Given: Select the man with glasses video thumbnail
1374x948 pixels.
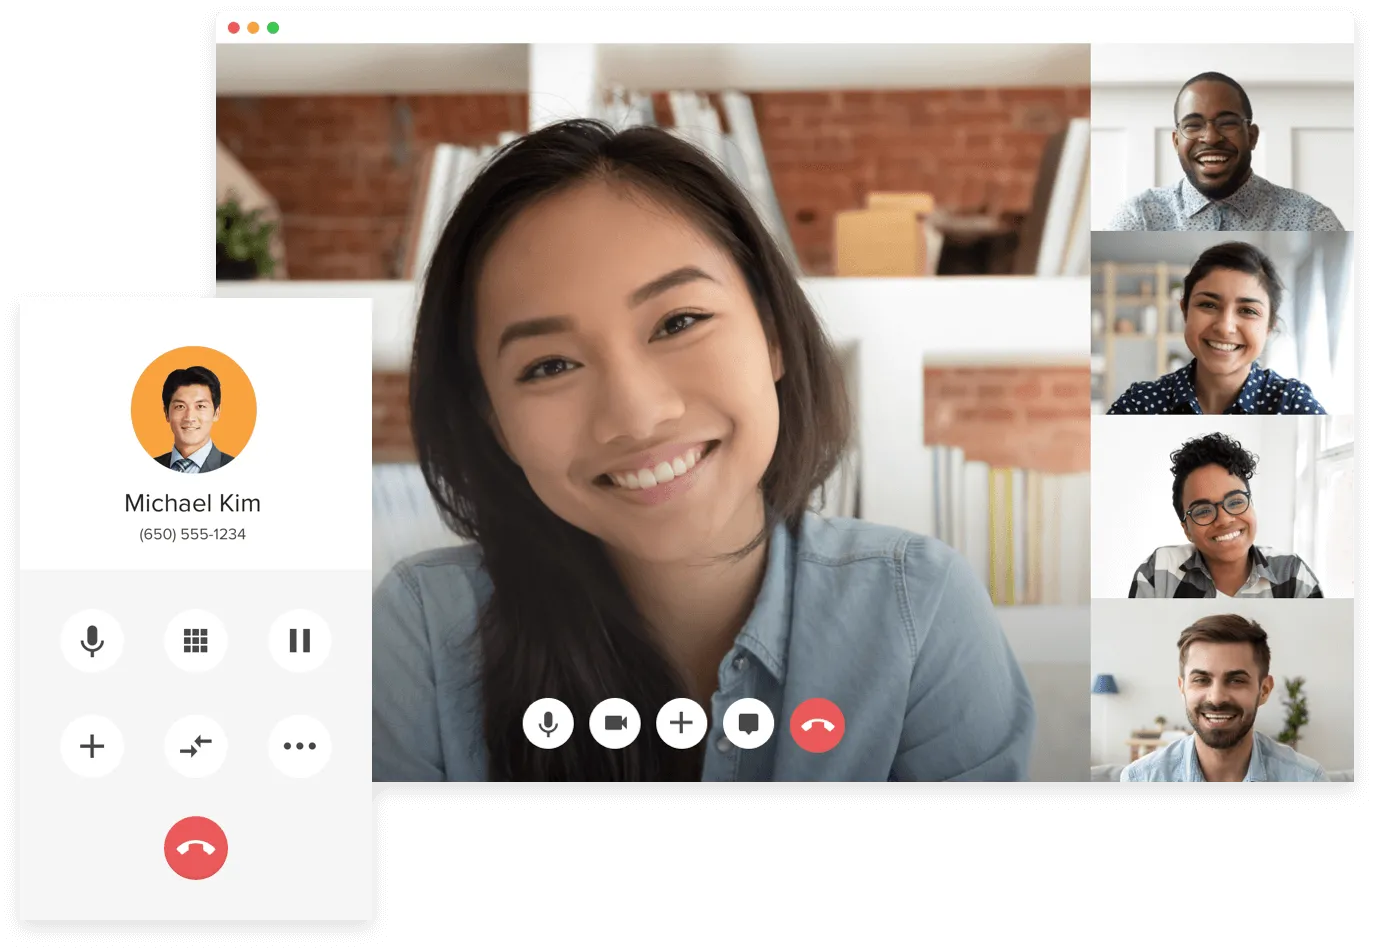Looking at the screenshot, I should 1221,138.
